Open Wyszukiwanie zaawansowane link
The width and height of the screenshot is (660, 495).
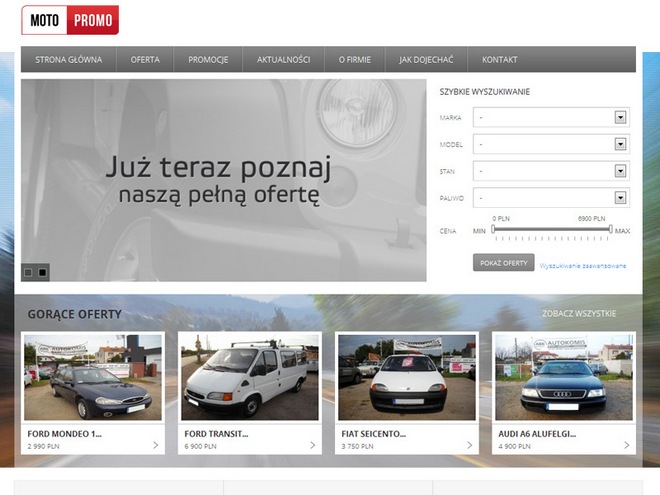coord(583,265)
